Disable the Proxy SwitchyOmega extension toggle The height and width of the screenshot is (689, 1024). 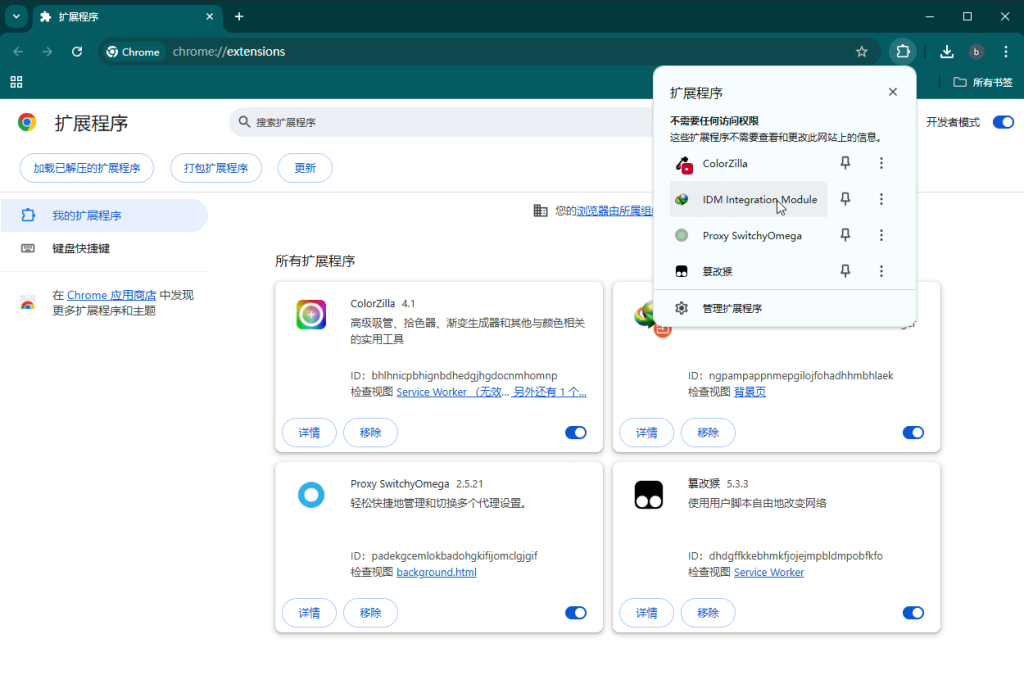[575, 612]
